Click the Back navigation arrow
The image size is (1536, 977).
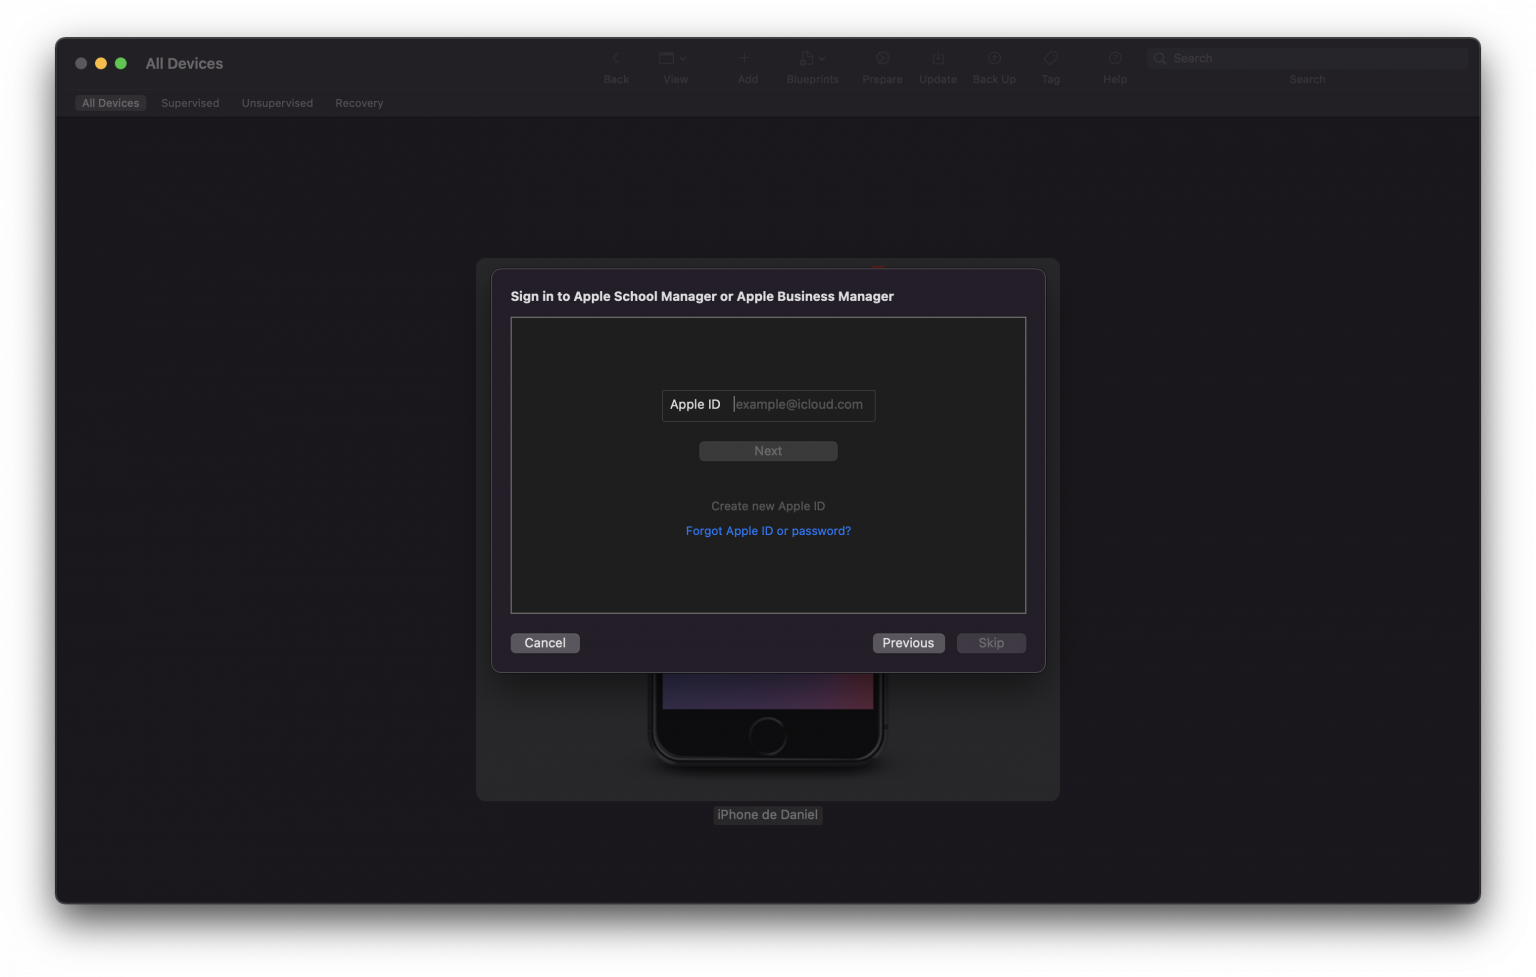[x=615, y=58]
